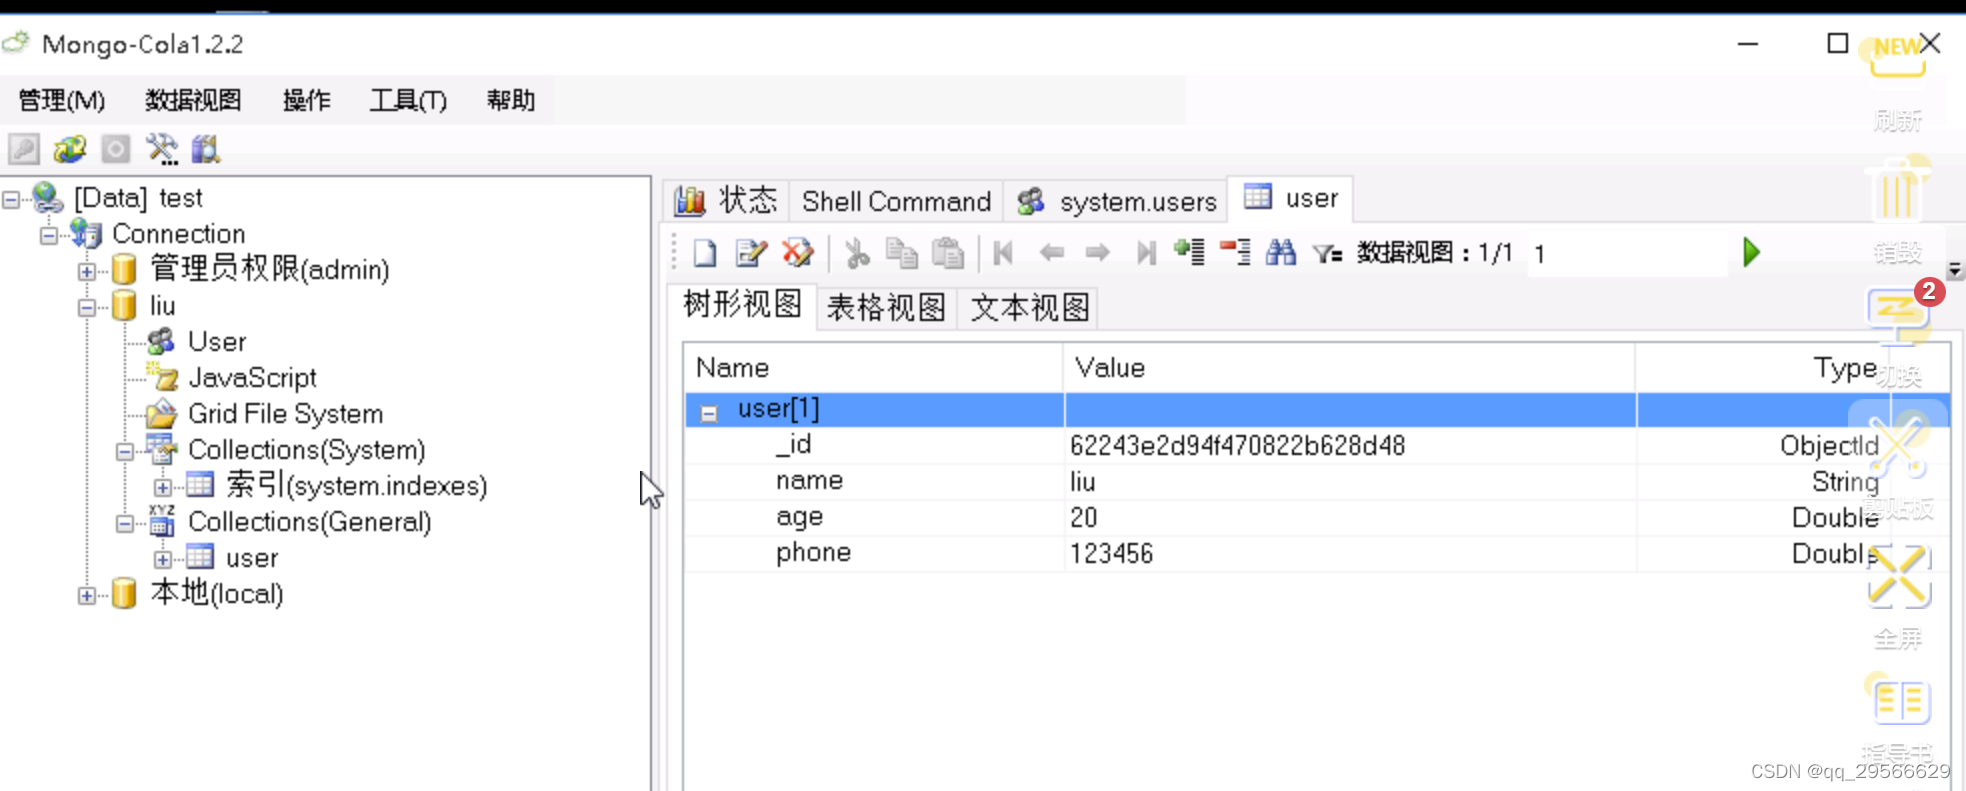Click the binoculars find icon
This screenshot has width=1966, height=791.
click(1281, 253)
